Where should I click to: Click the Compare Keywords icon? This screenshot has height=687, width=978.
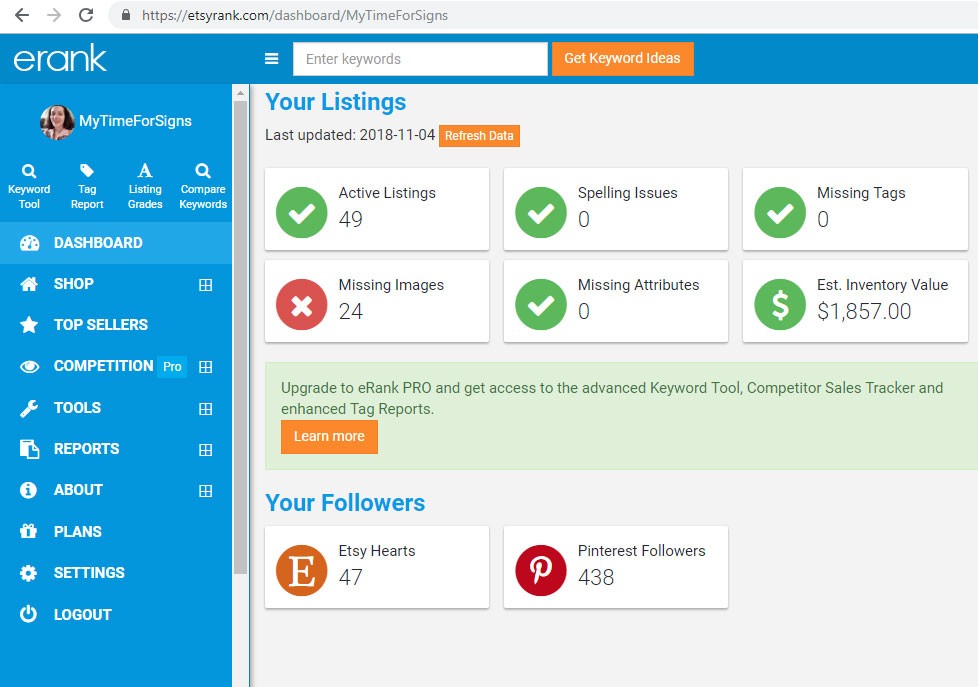coord(203,171)
